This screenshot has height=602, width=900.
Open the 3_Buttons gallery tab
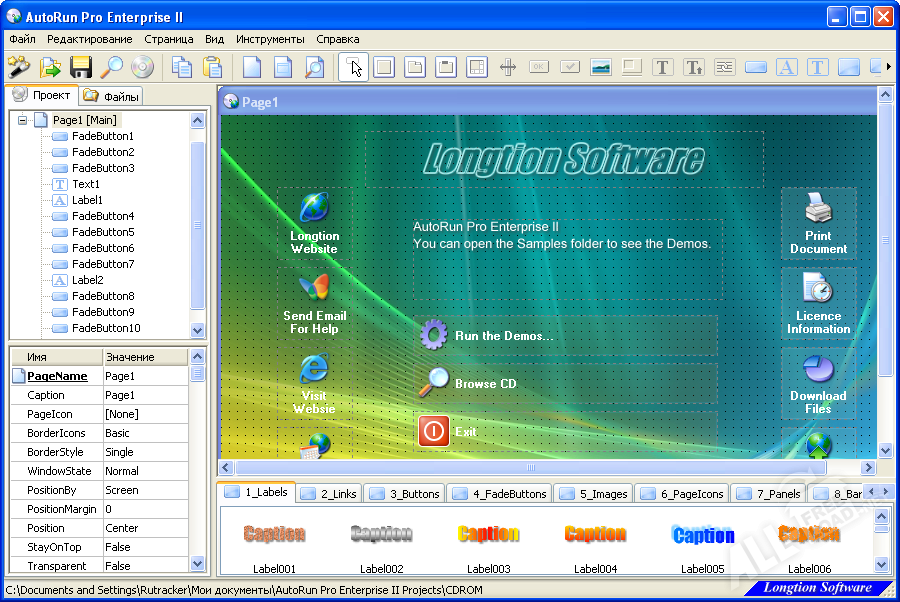405,493
